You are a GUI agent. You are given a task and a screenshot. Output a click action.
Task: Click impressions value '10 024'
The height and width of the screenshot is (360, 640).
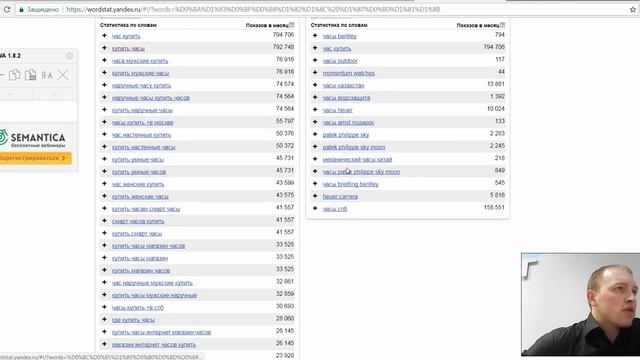(496, 109)
